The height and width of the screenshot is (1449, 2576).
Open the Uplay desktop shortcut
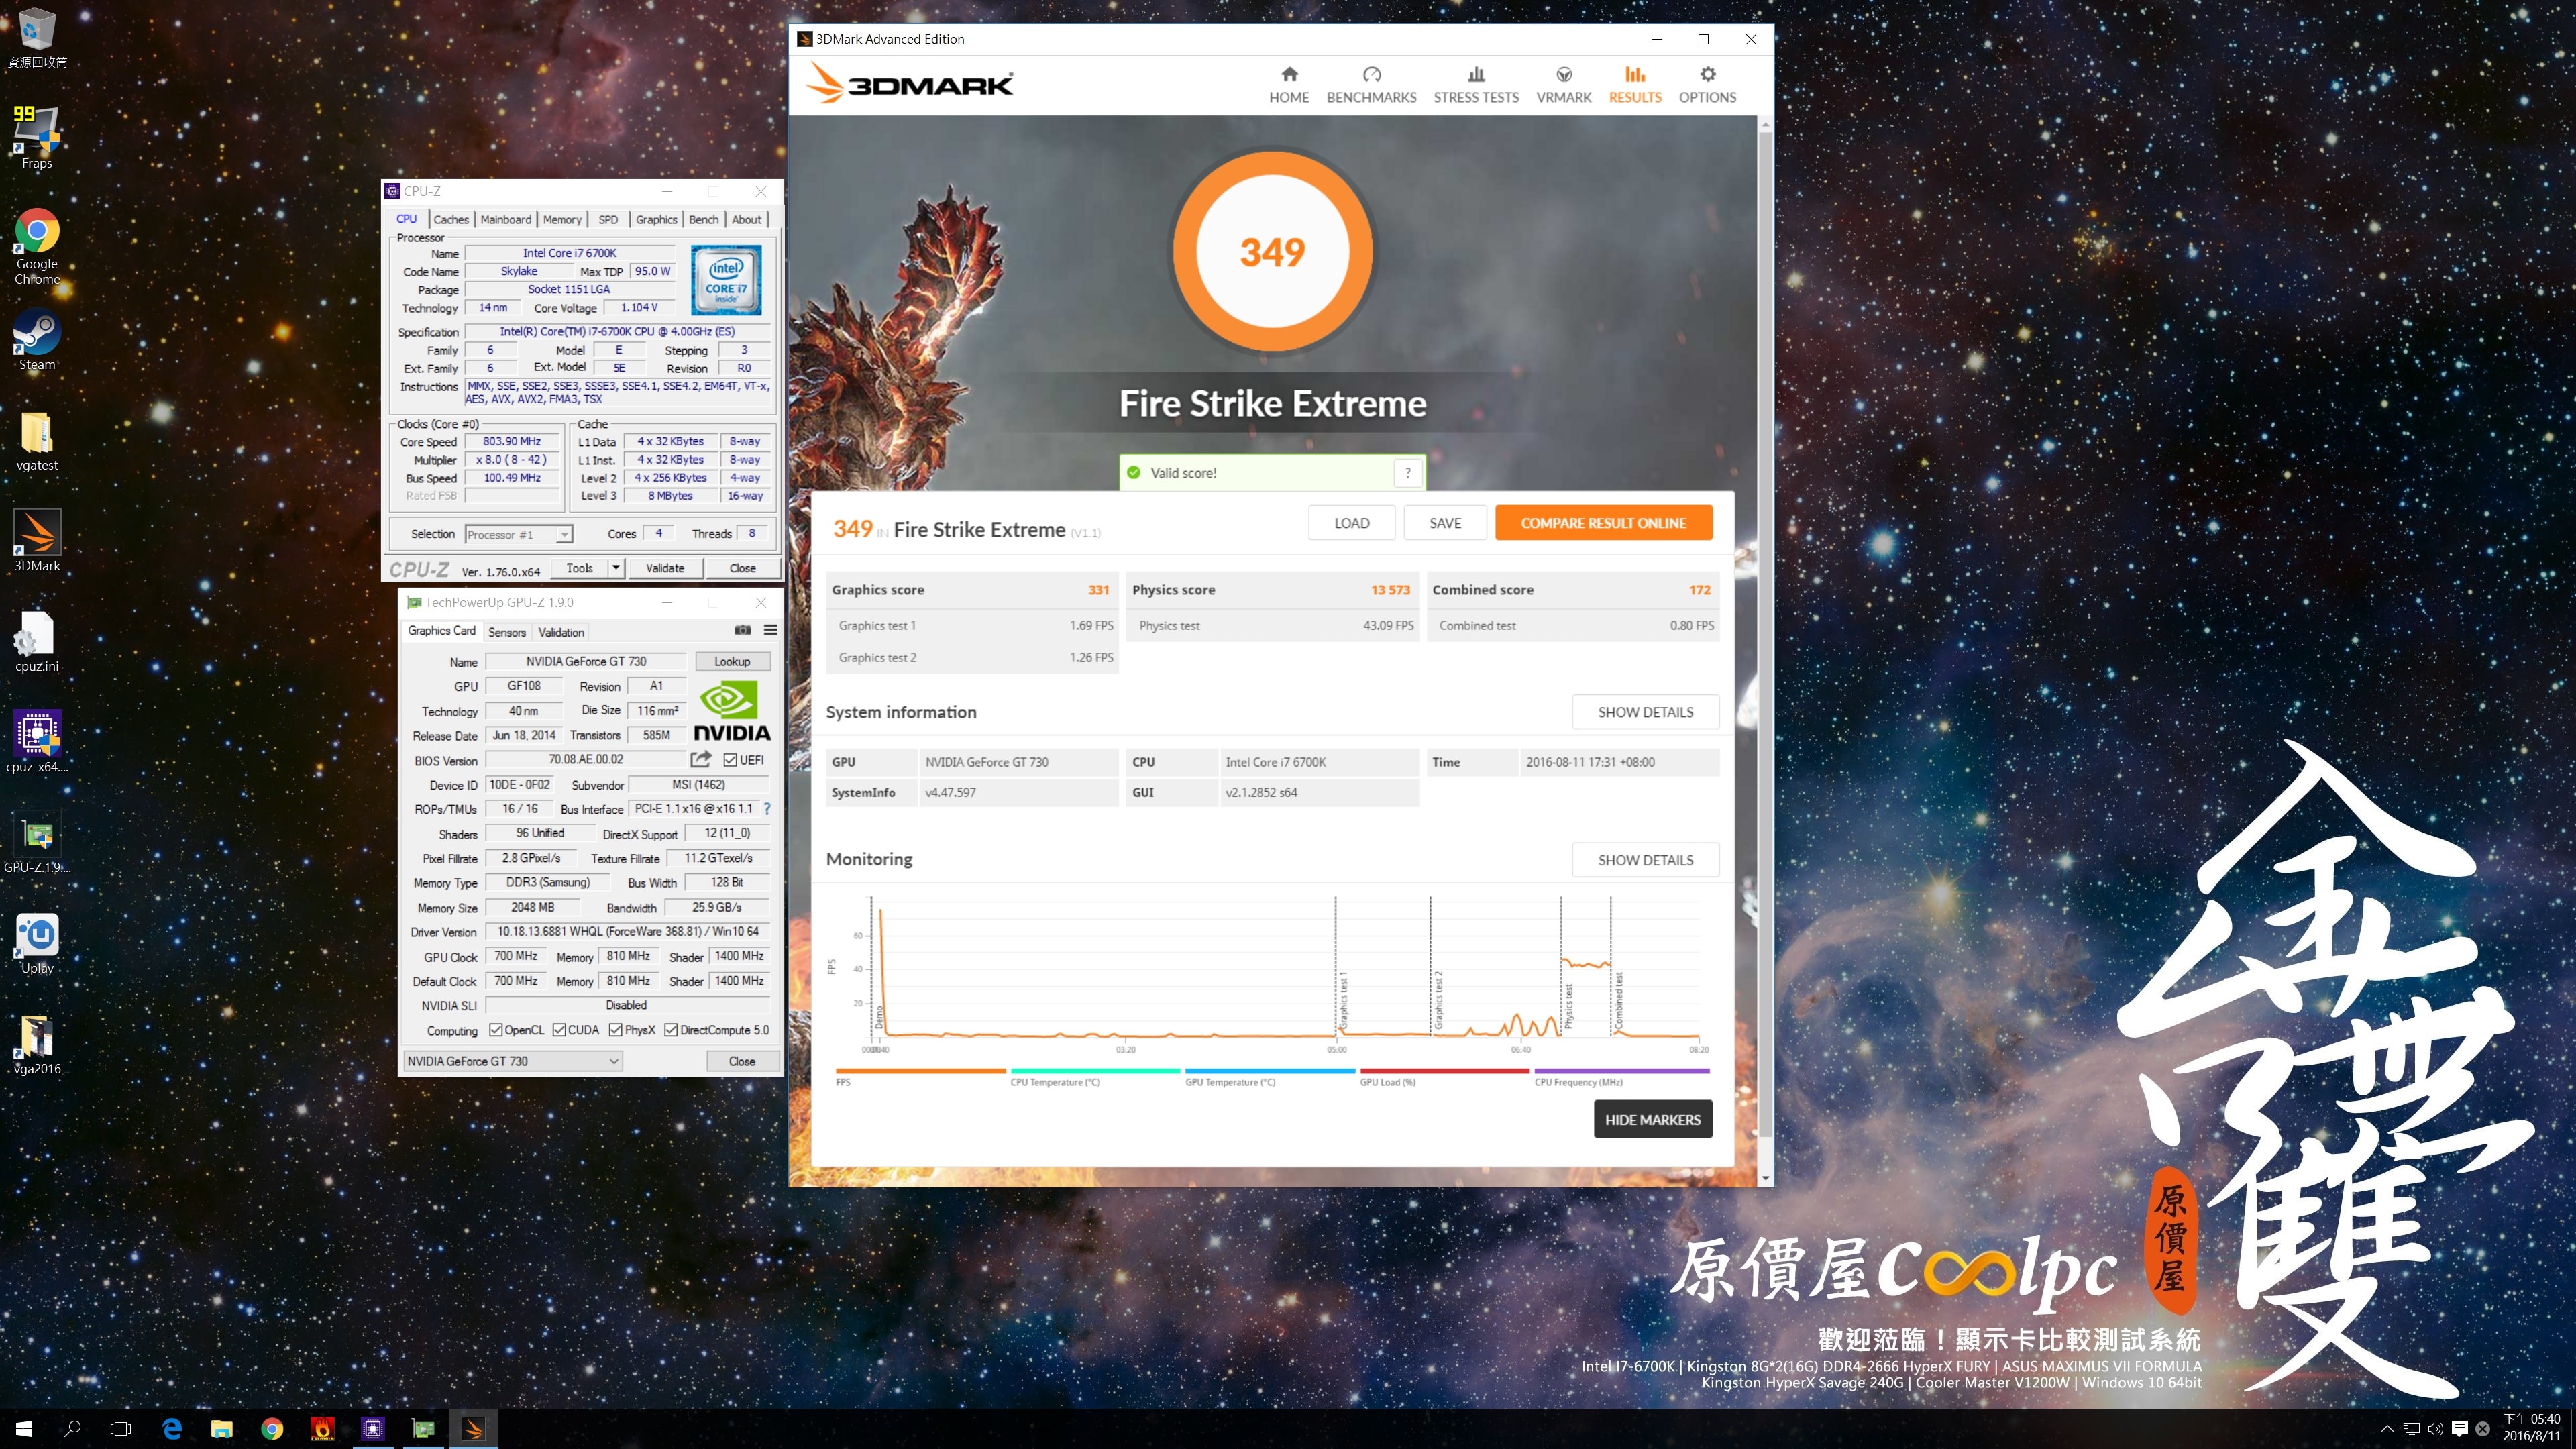(x=37, y=943)
